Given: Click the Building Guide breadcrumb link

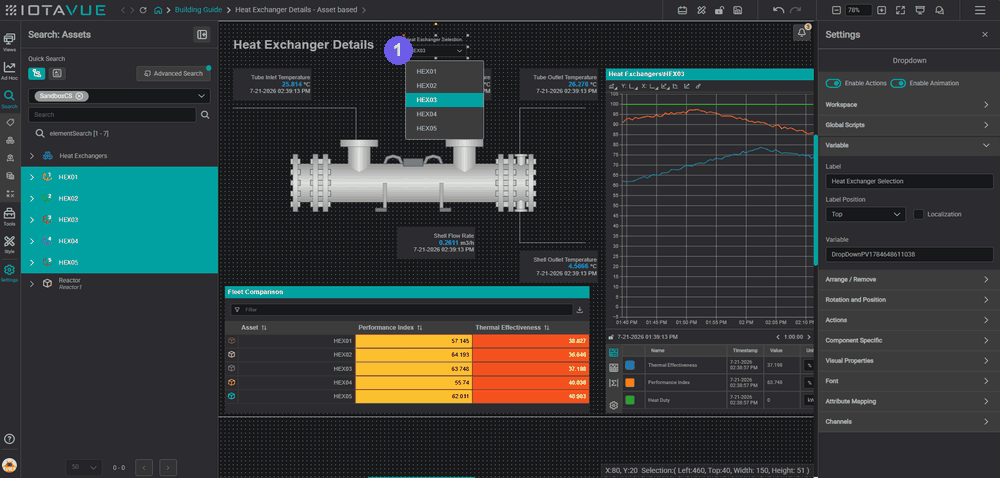Looking at the screenshot, I should (x=198, y=10).
